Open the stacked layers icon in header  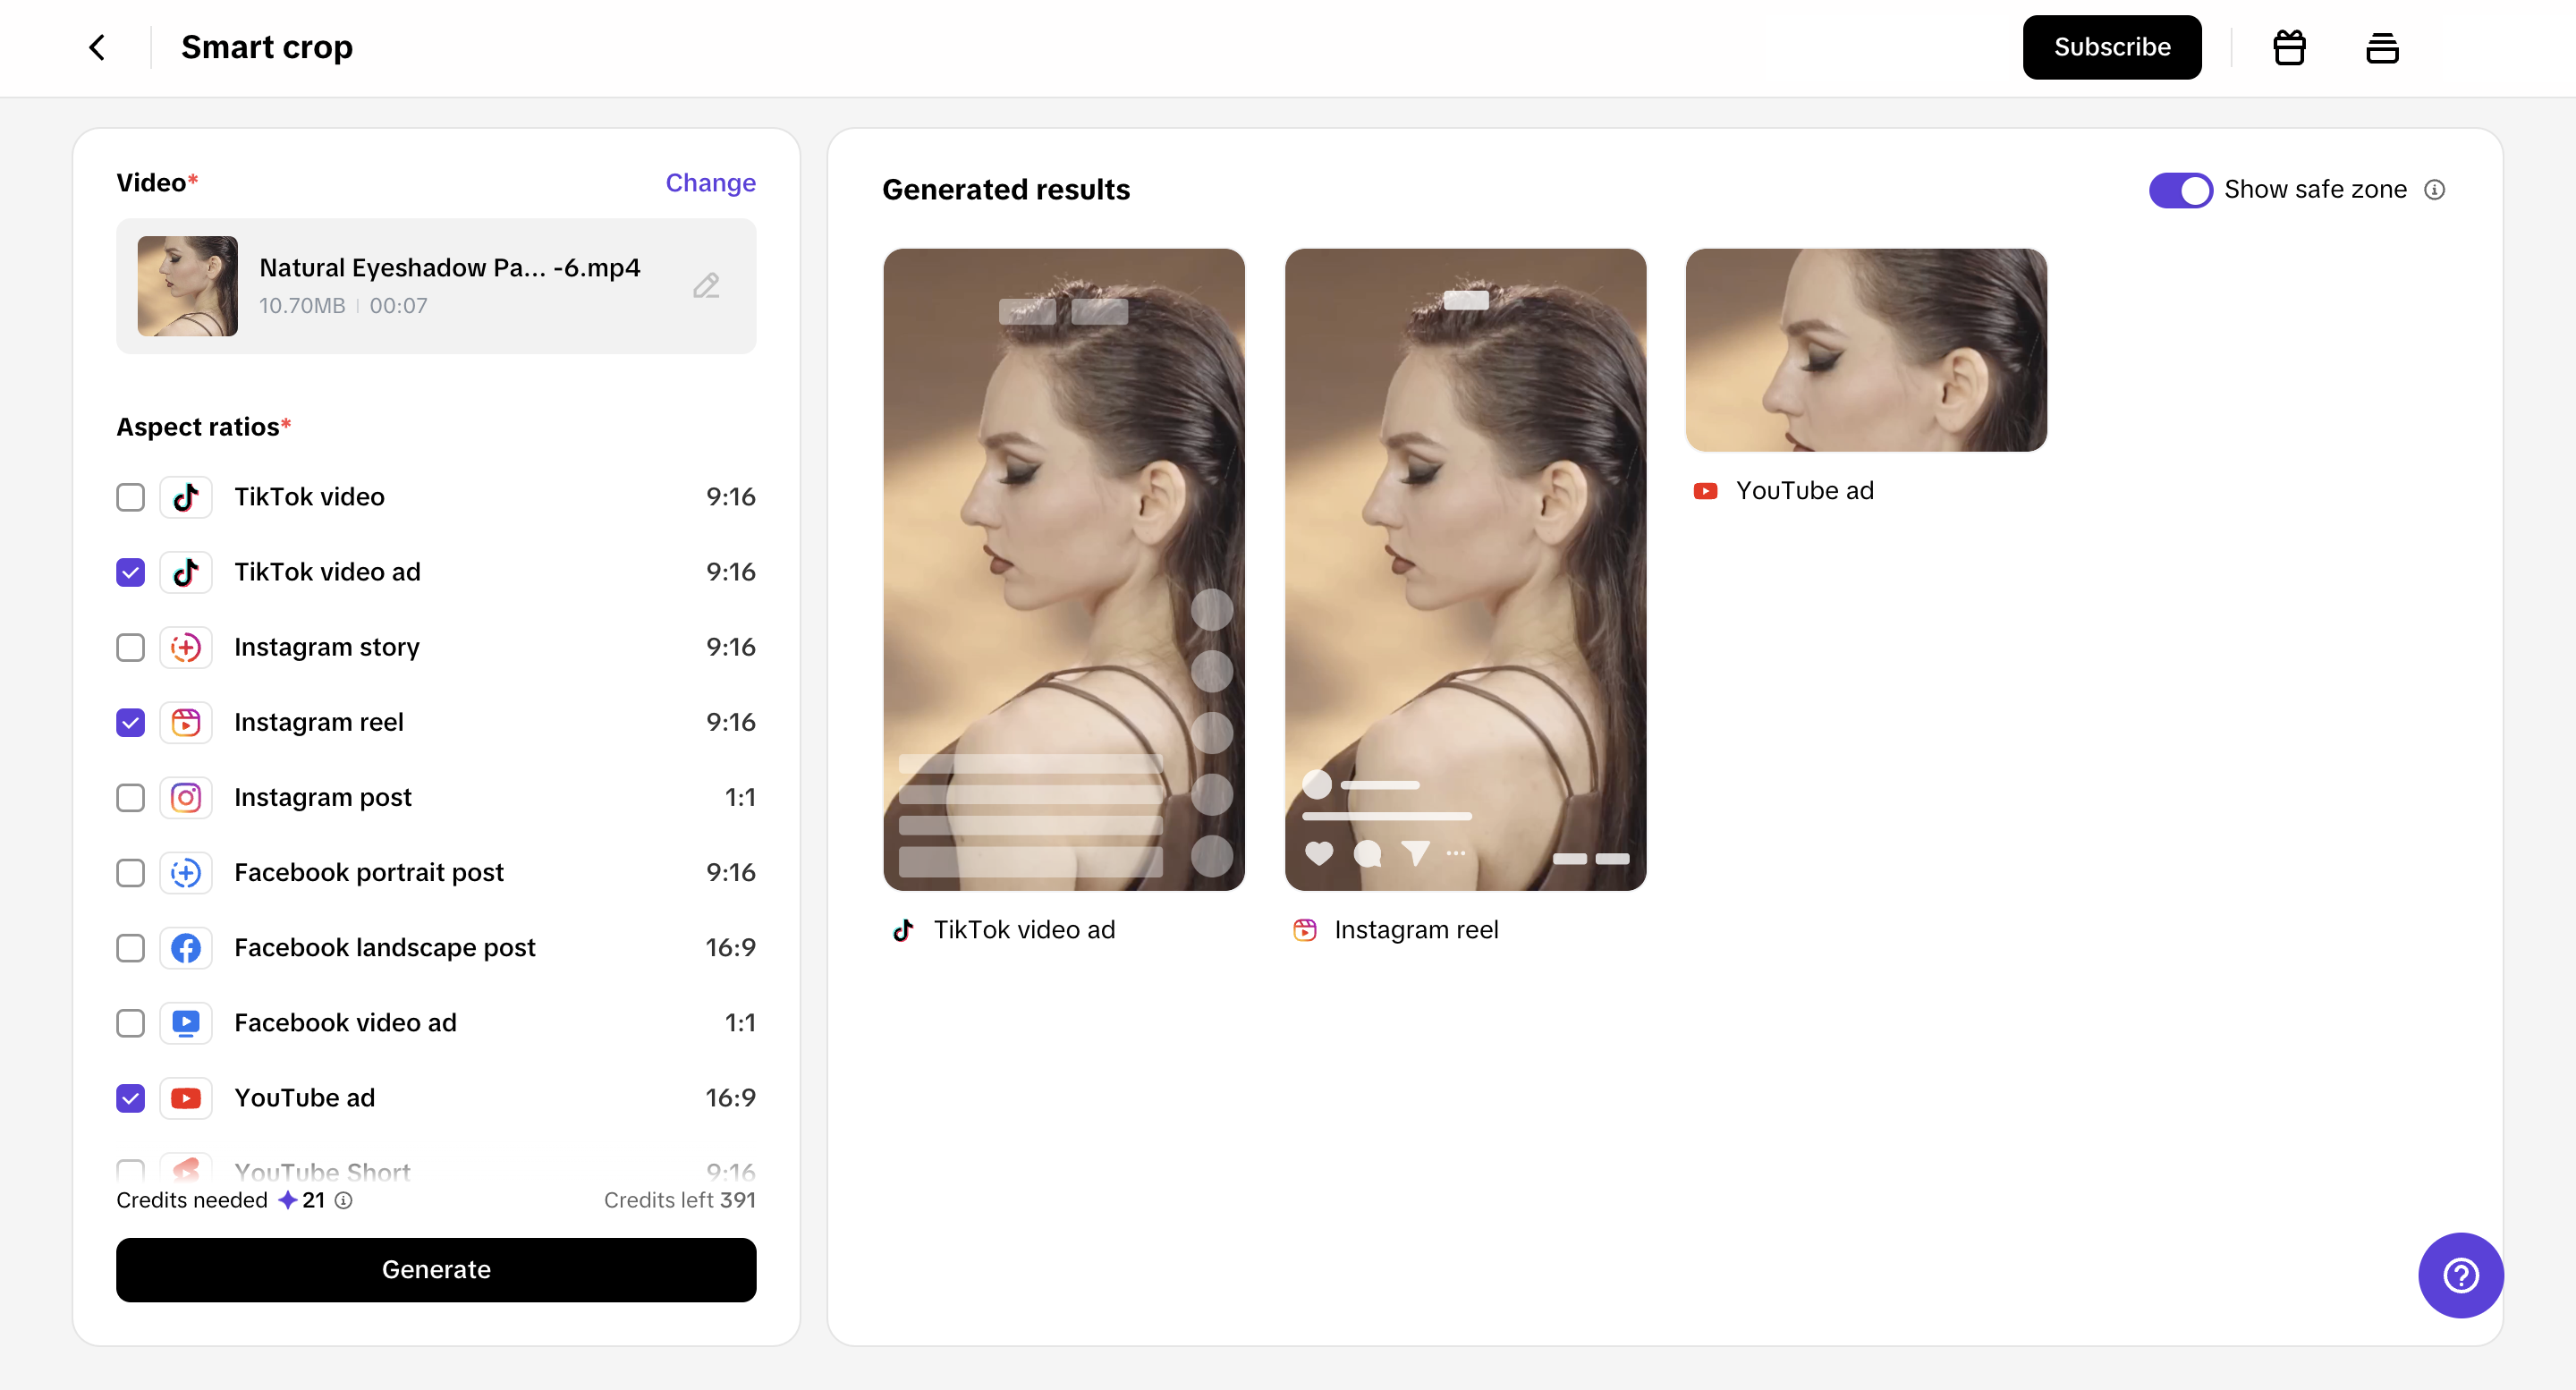(2382, 47)
